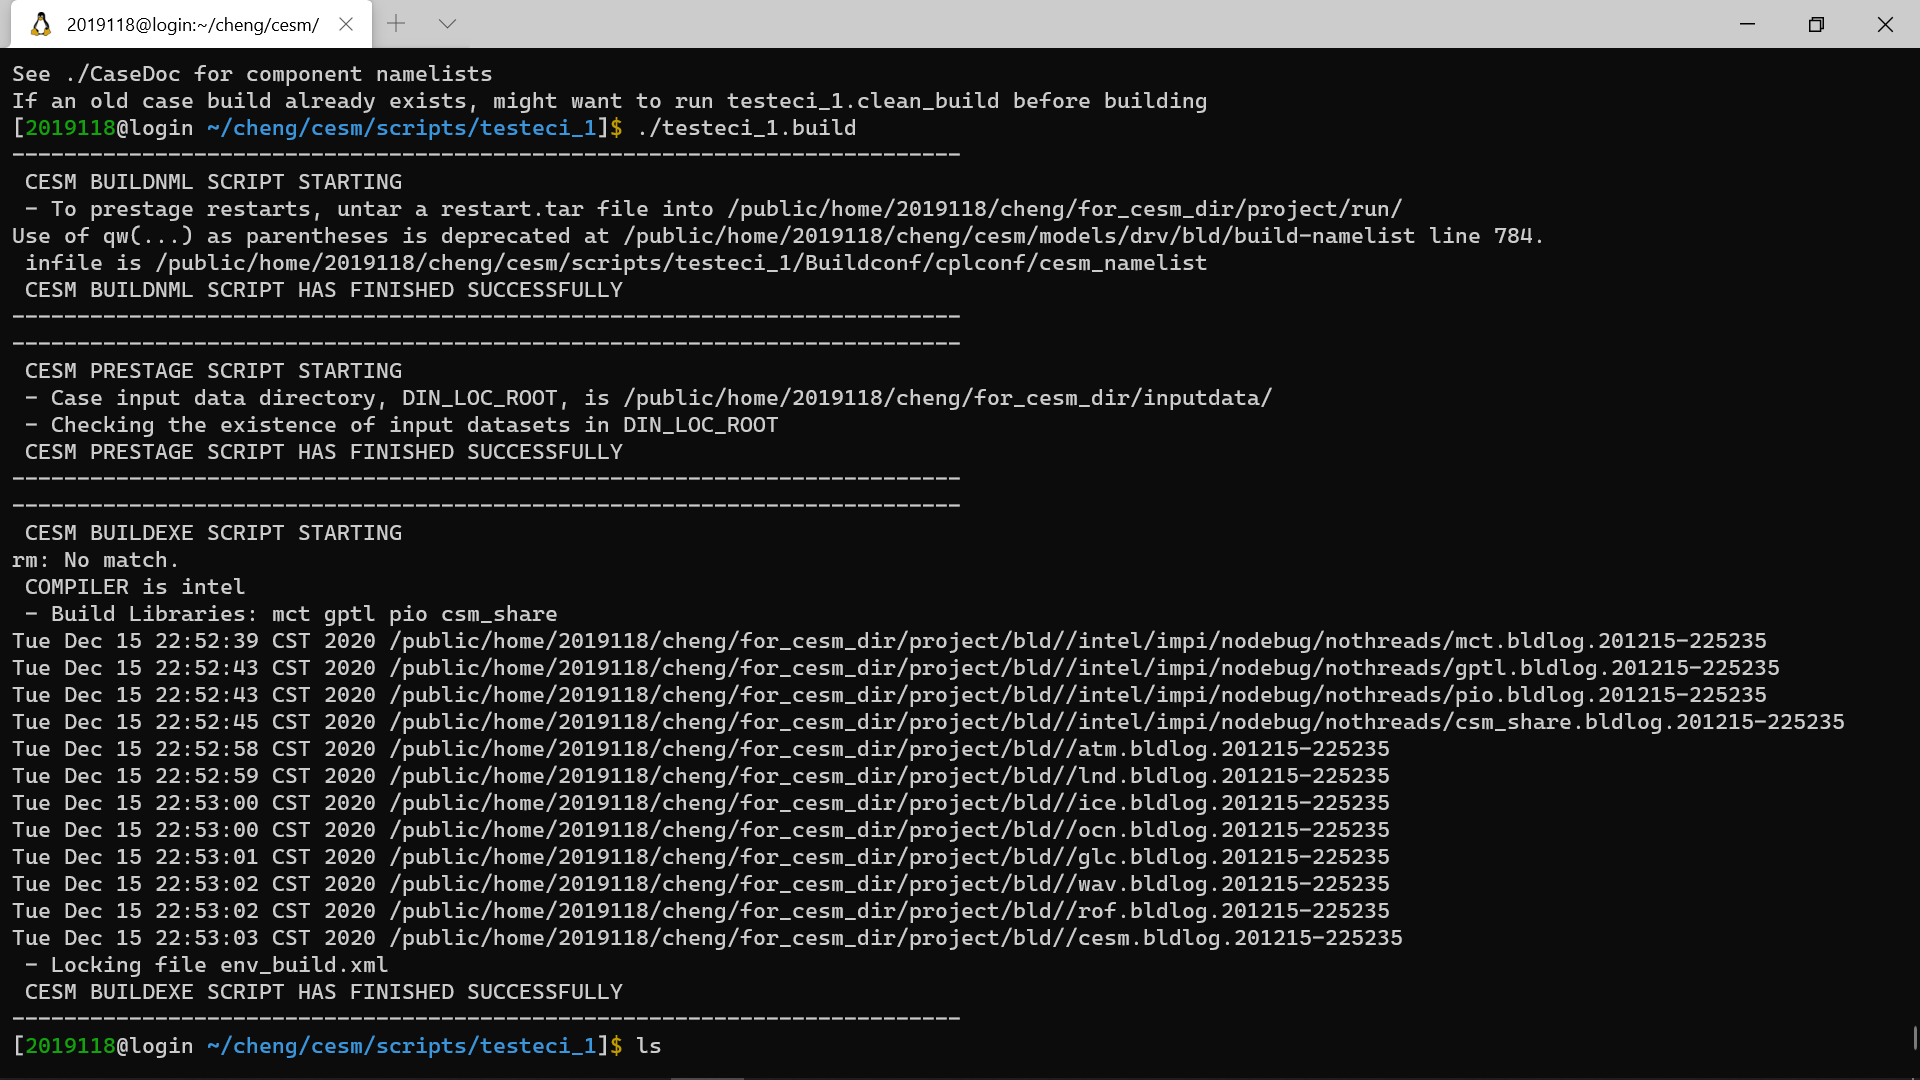Click 'CESM PRESTAGE SCRIPT HAS FINISHED SUCCESSFULLY'

click(324, 452)
